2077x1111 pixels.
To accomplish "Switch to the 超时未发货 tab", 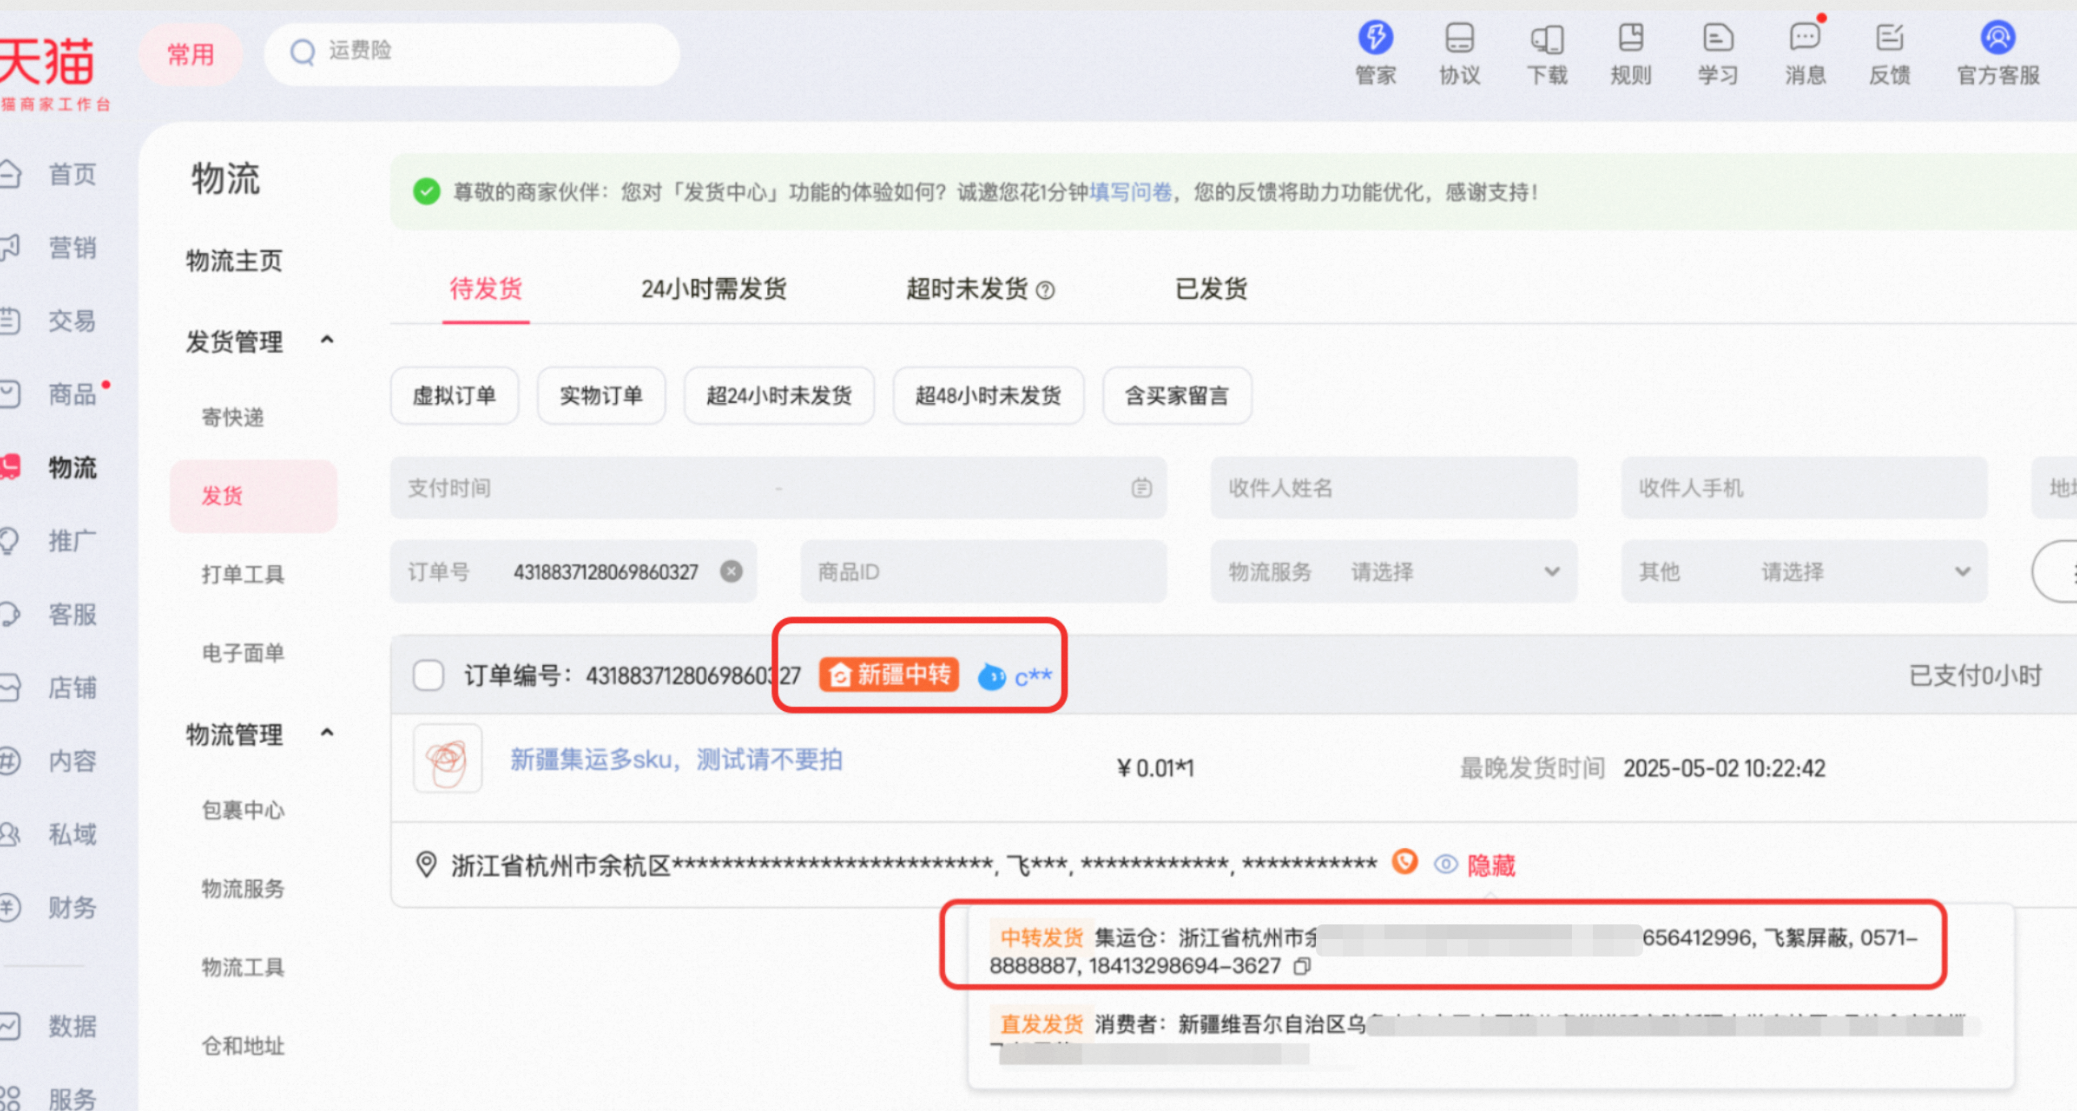I will (x=967, y=289).
